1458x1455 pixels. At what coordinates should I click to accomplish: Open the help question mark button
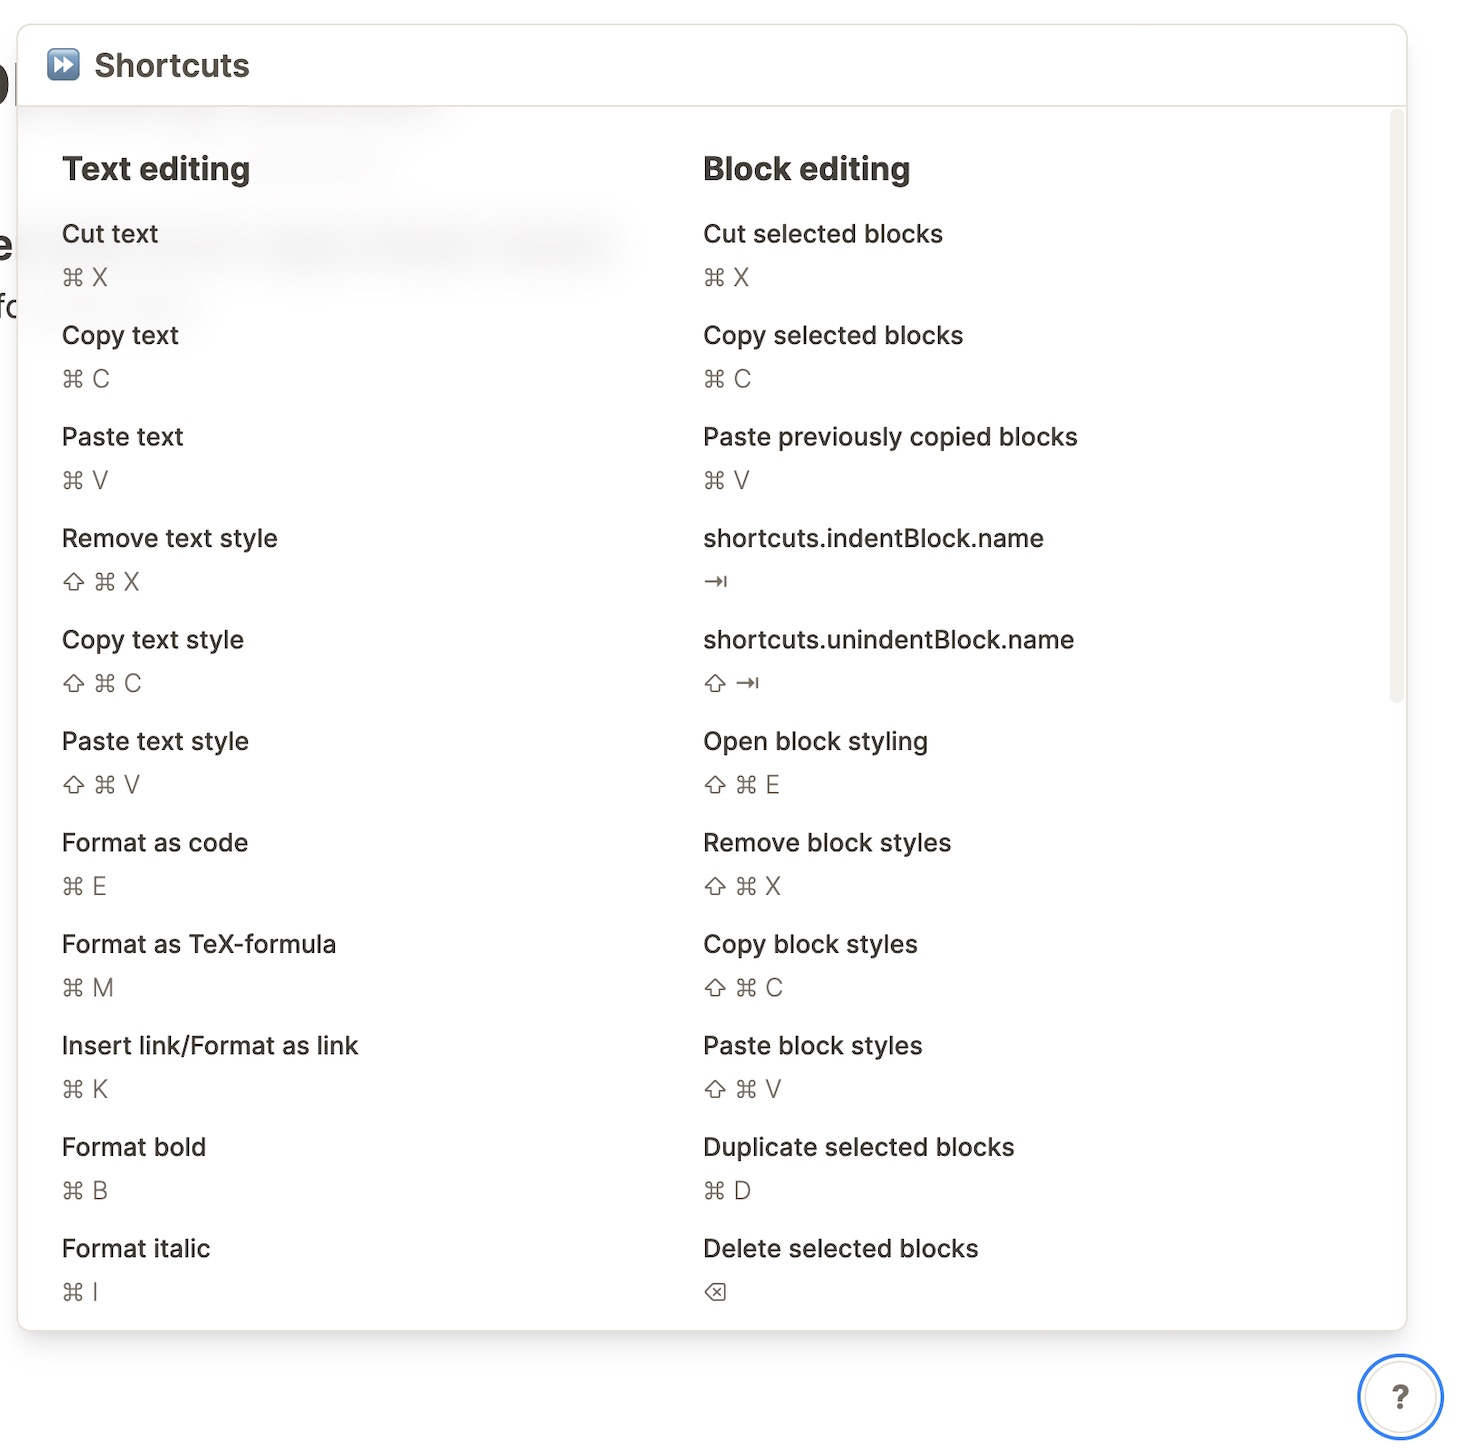[x=1400, y=1397]
